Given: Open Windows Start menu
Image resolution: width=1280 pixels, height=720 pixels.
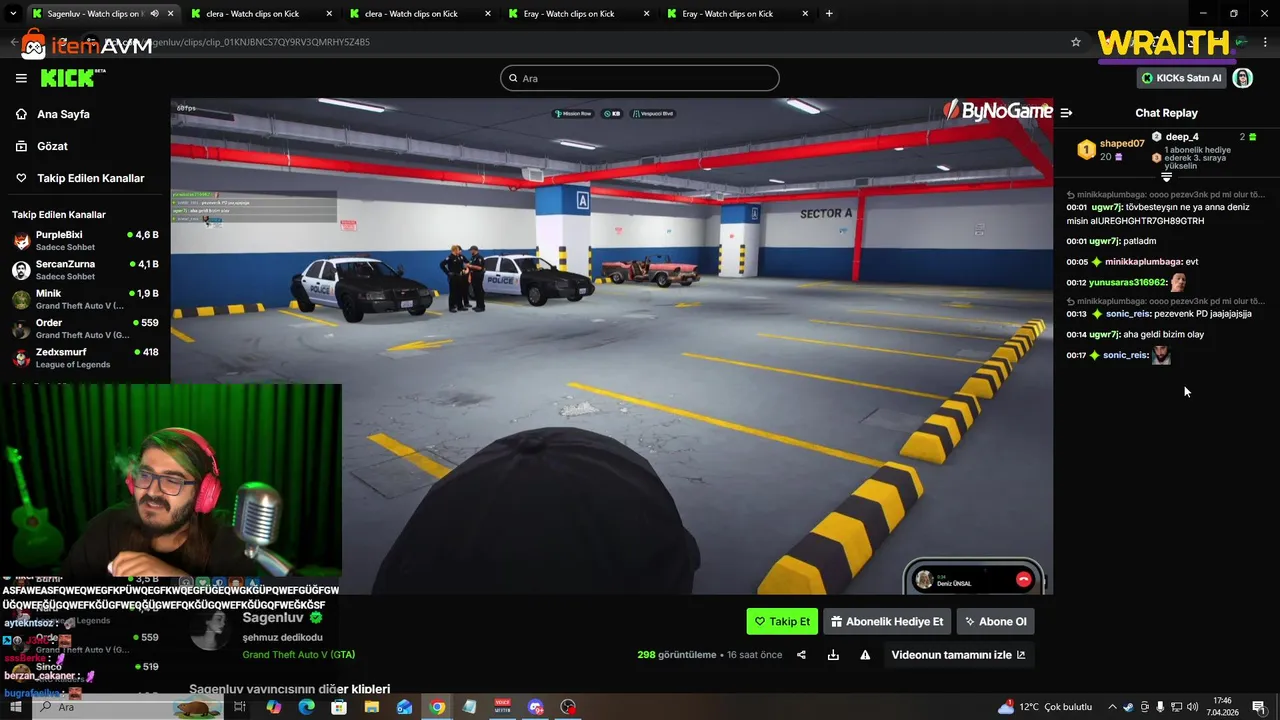Looking at the screenshot, I should click(16, 707).
